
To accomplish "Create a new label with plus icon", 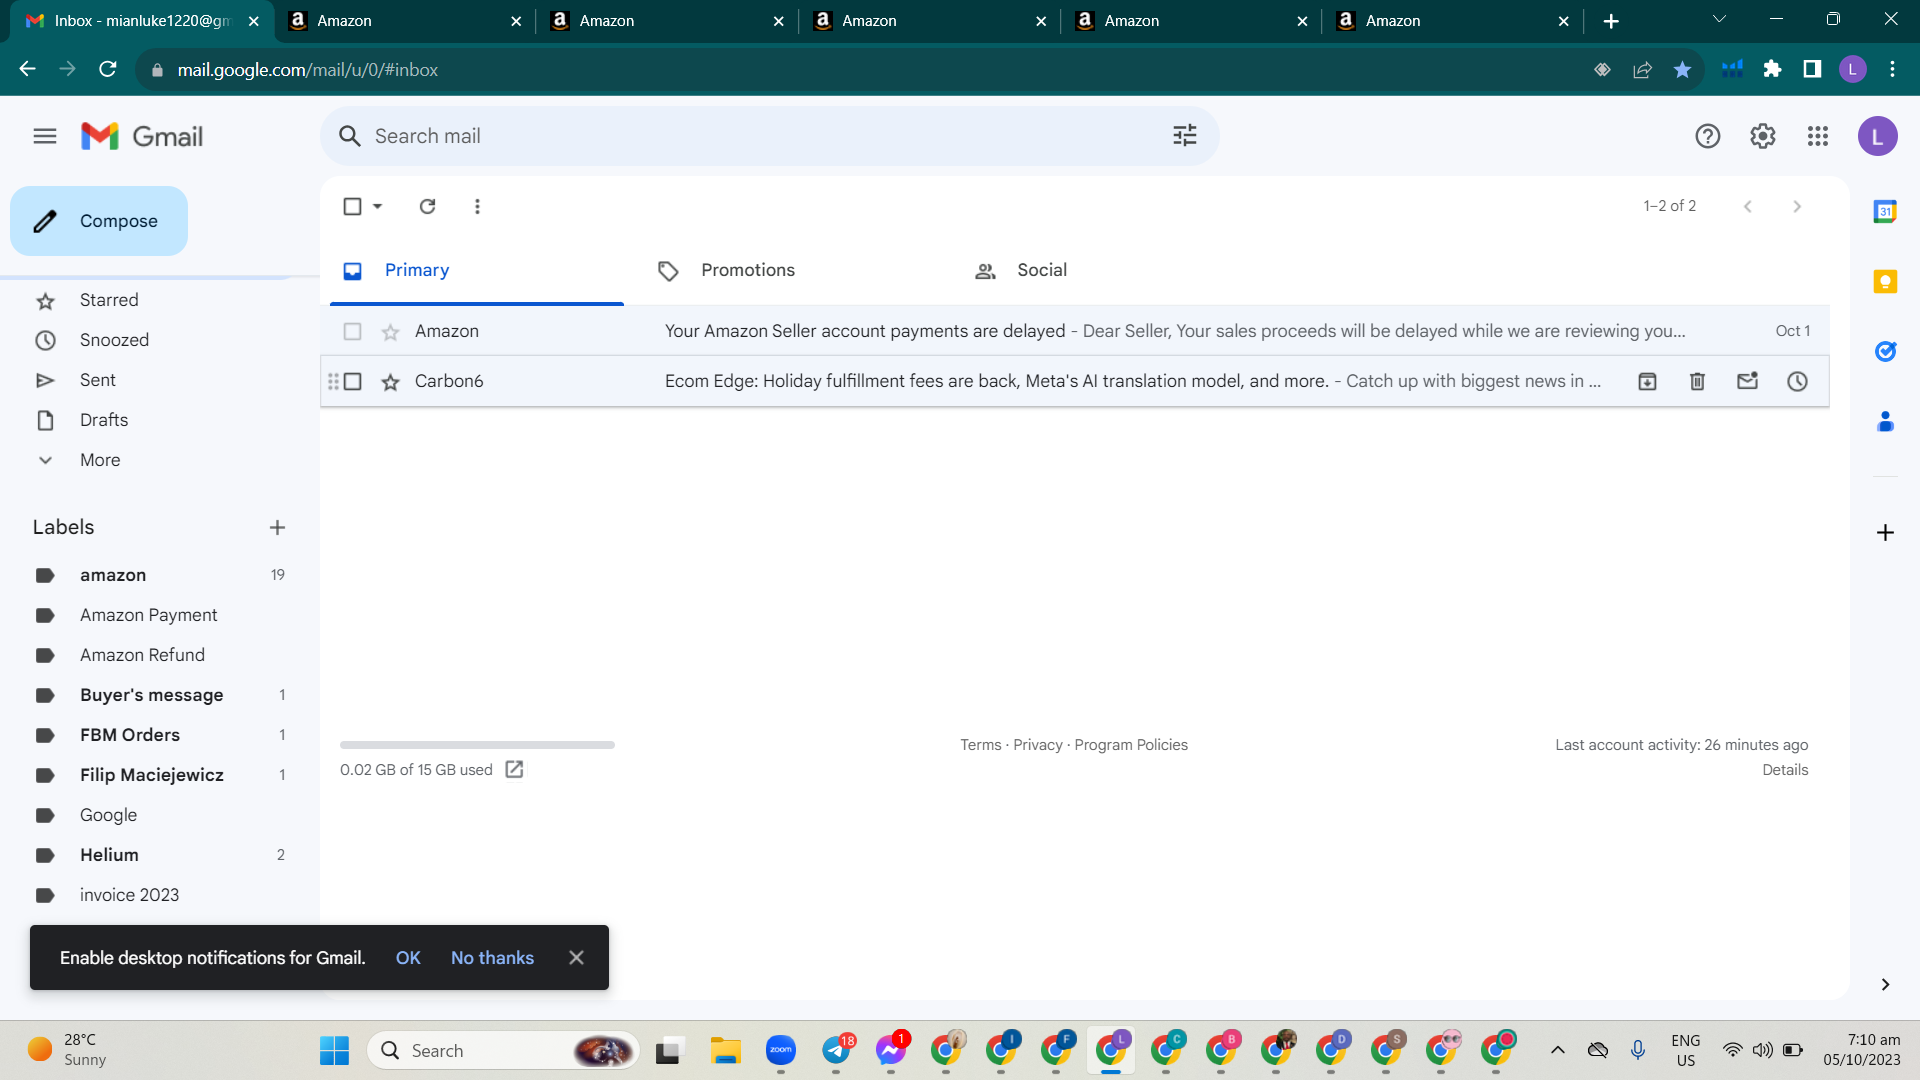I will pos(278,527).
